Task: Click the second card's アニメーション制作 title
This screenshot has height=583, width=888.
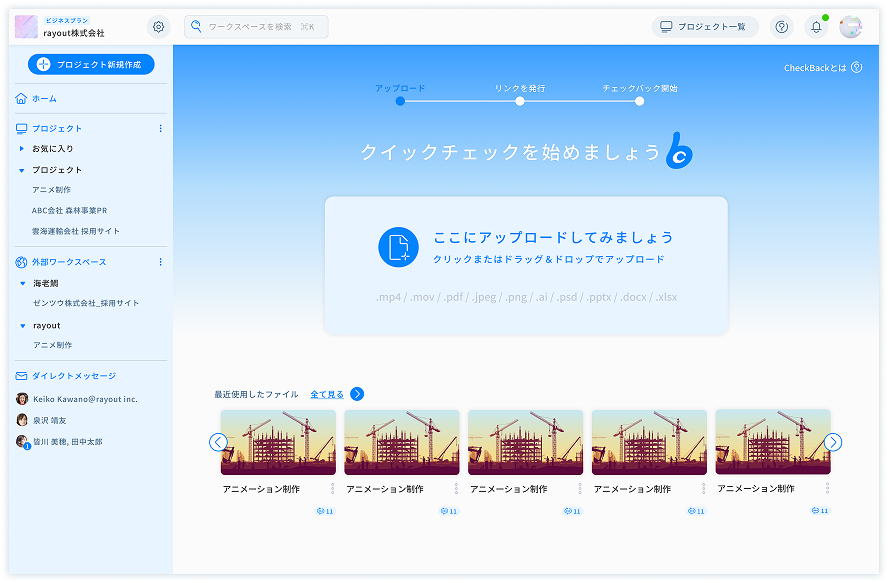Action: [385, 489]
